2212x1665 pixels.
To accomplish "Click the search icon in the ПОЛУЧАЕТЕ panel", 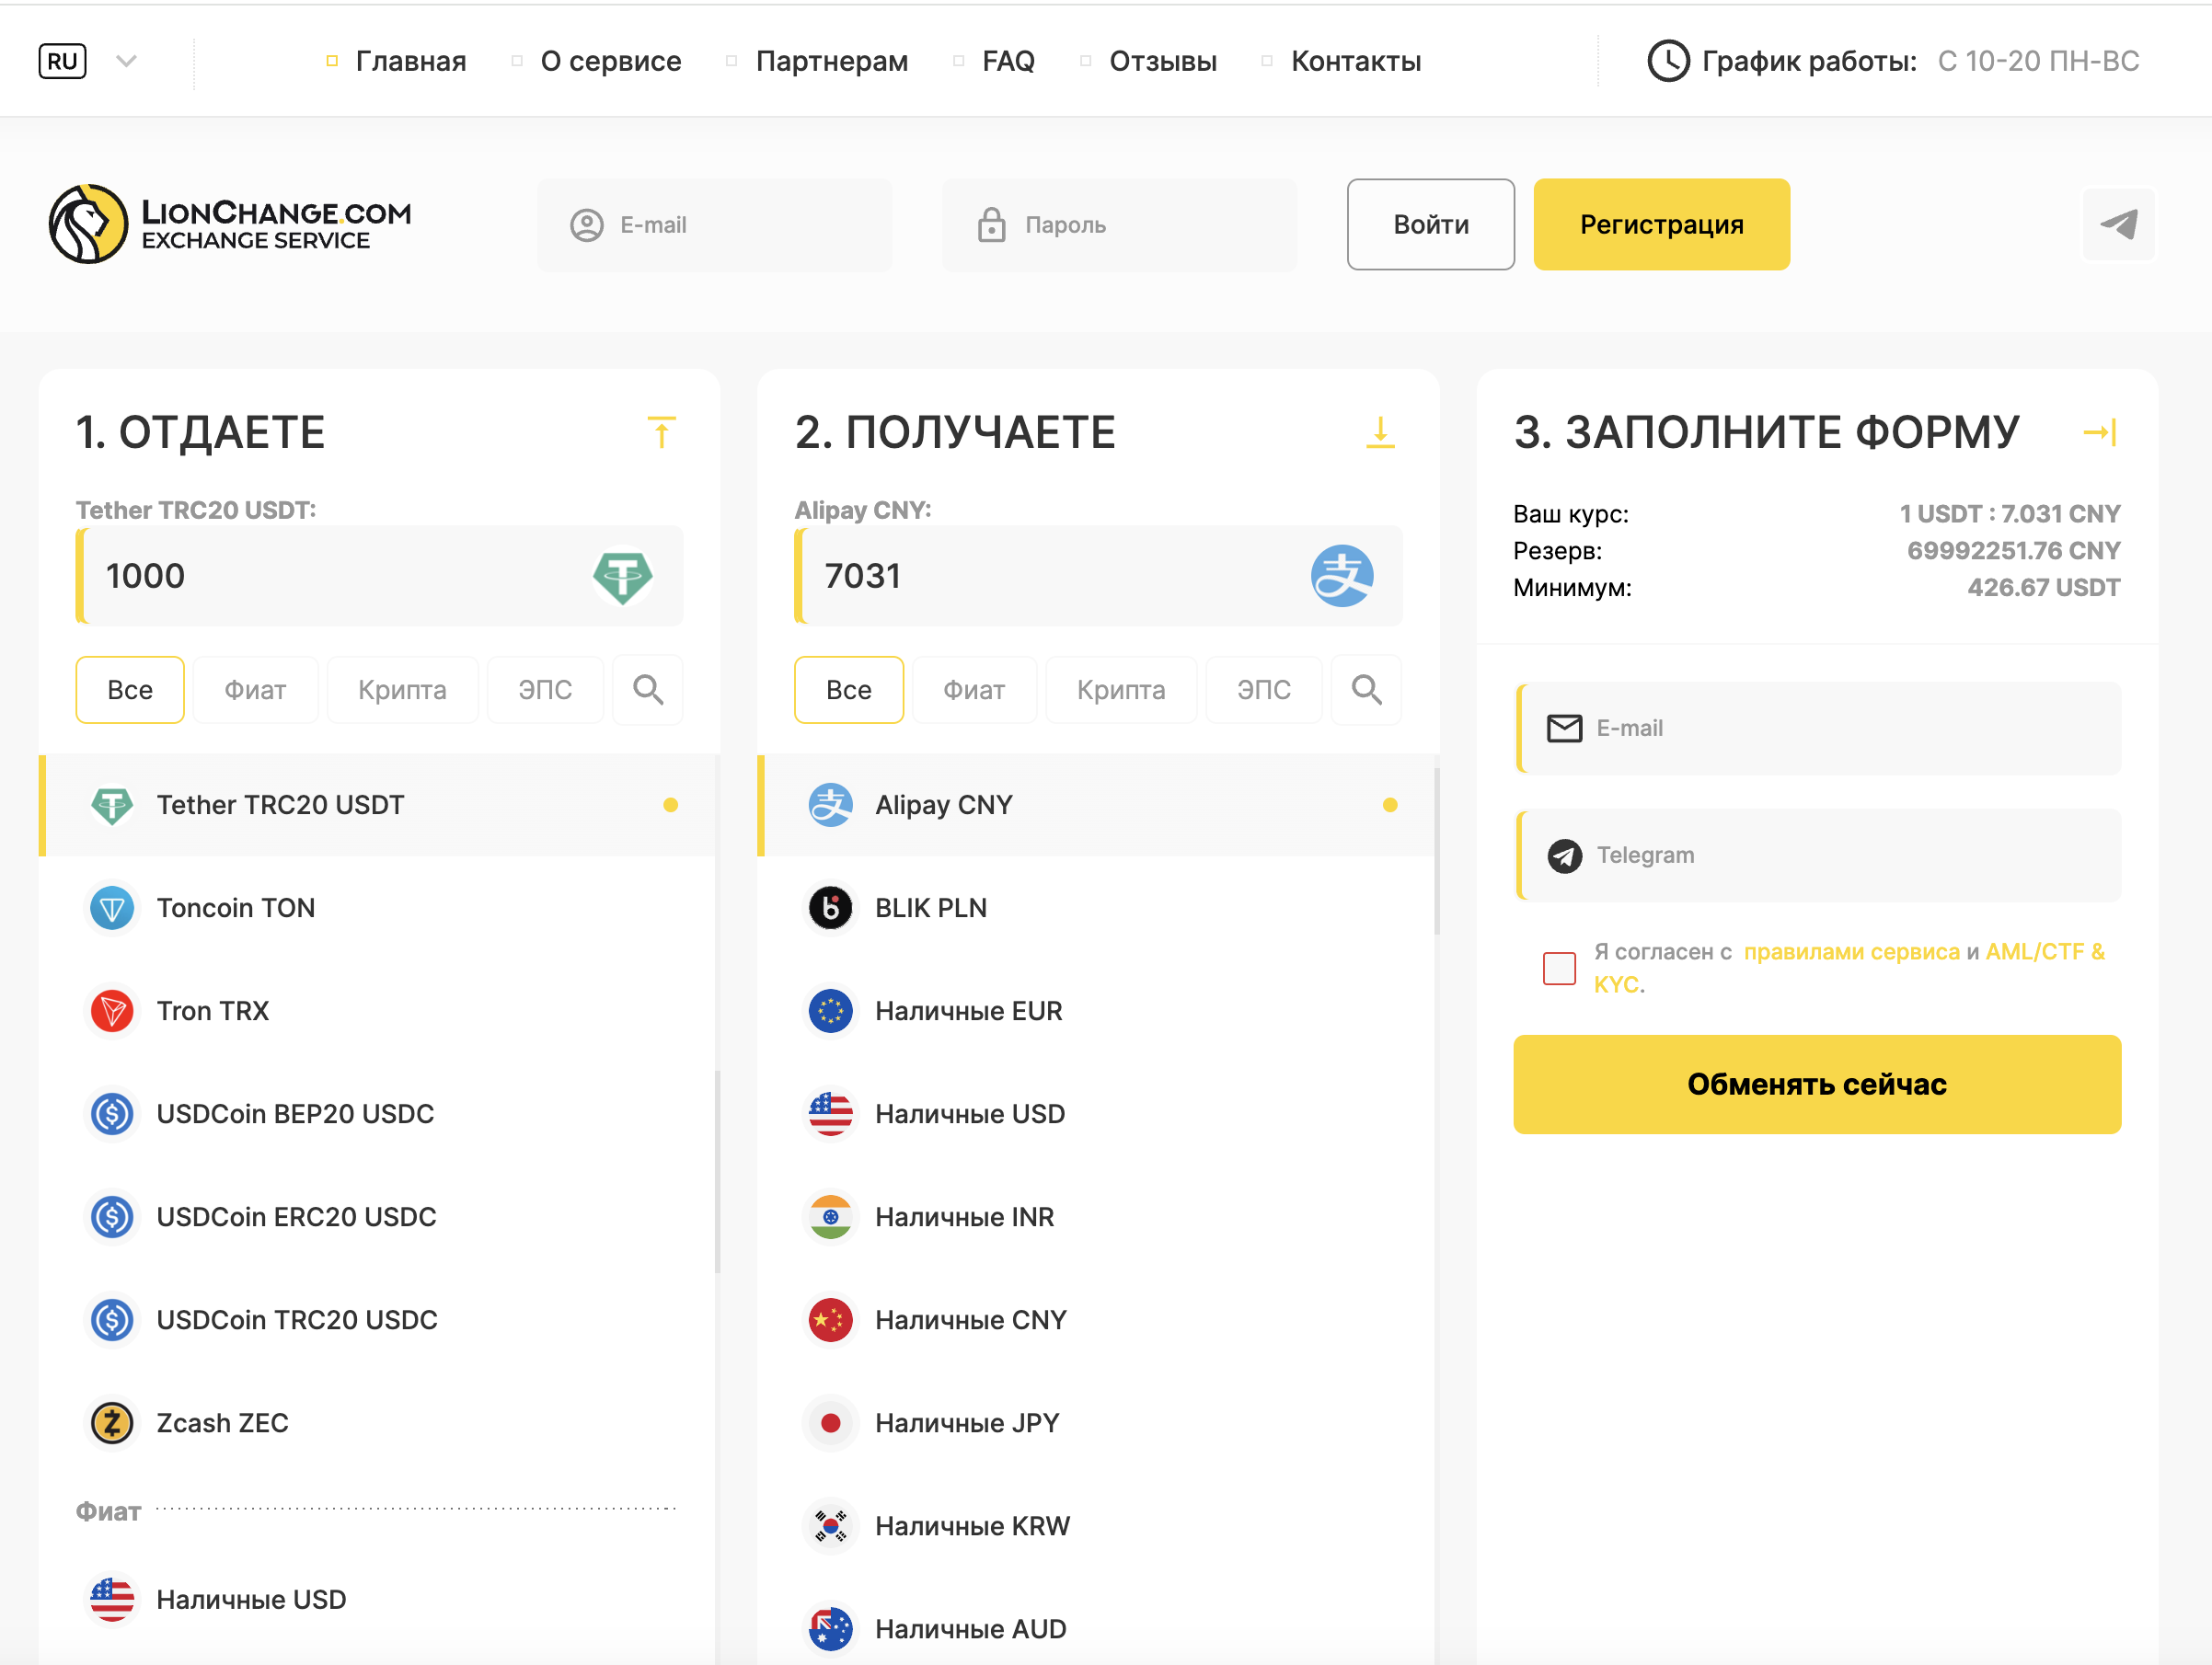I will point(1366,689).
